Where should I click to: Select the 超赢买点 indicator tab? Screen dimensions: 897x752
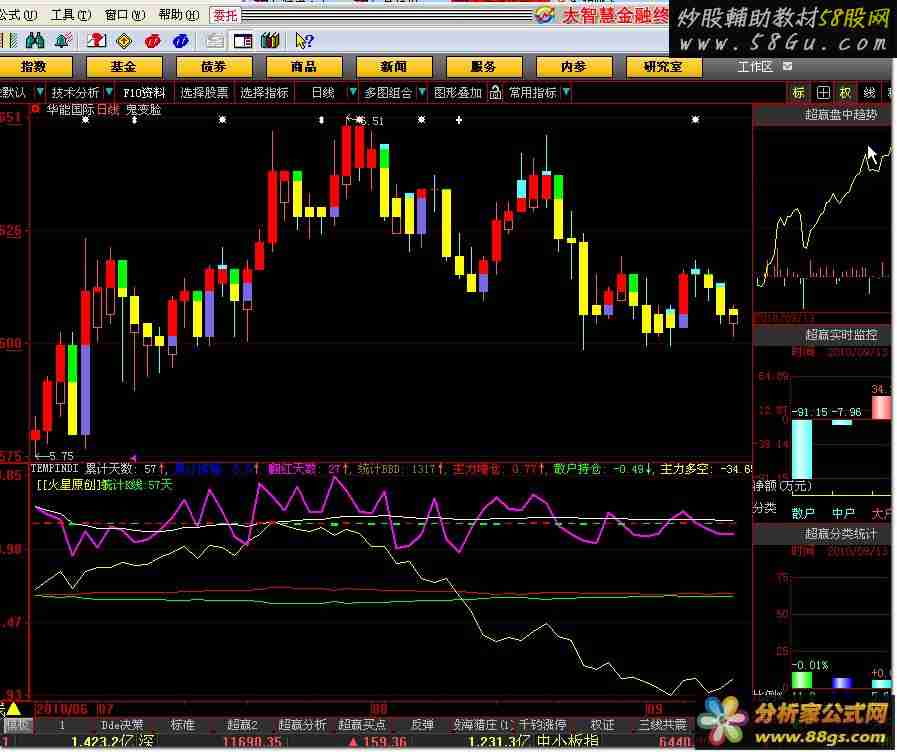coord(362,725)
